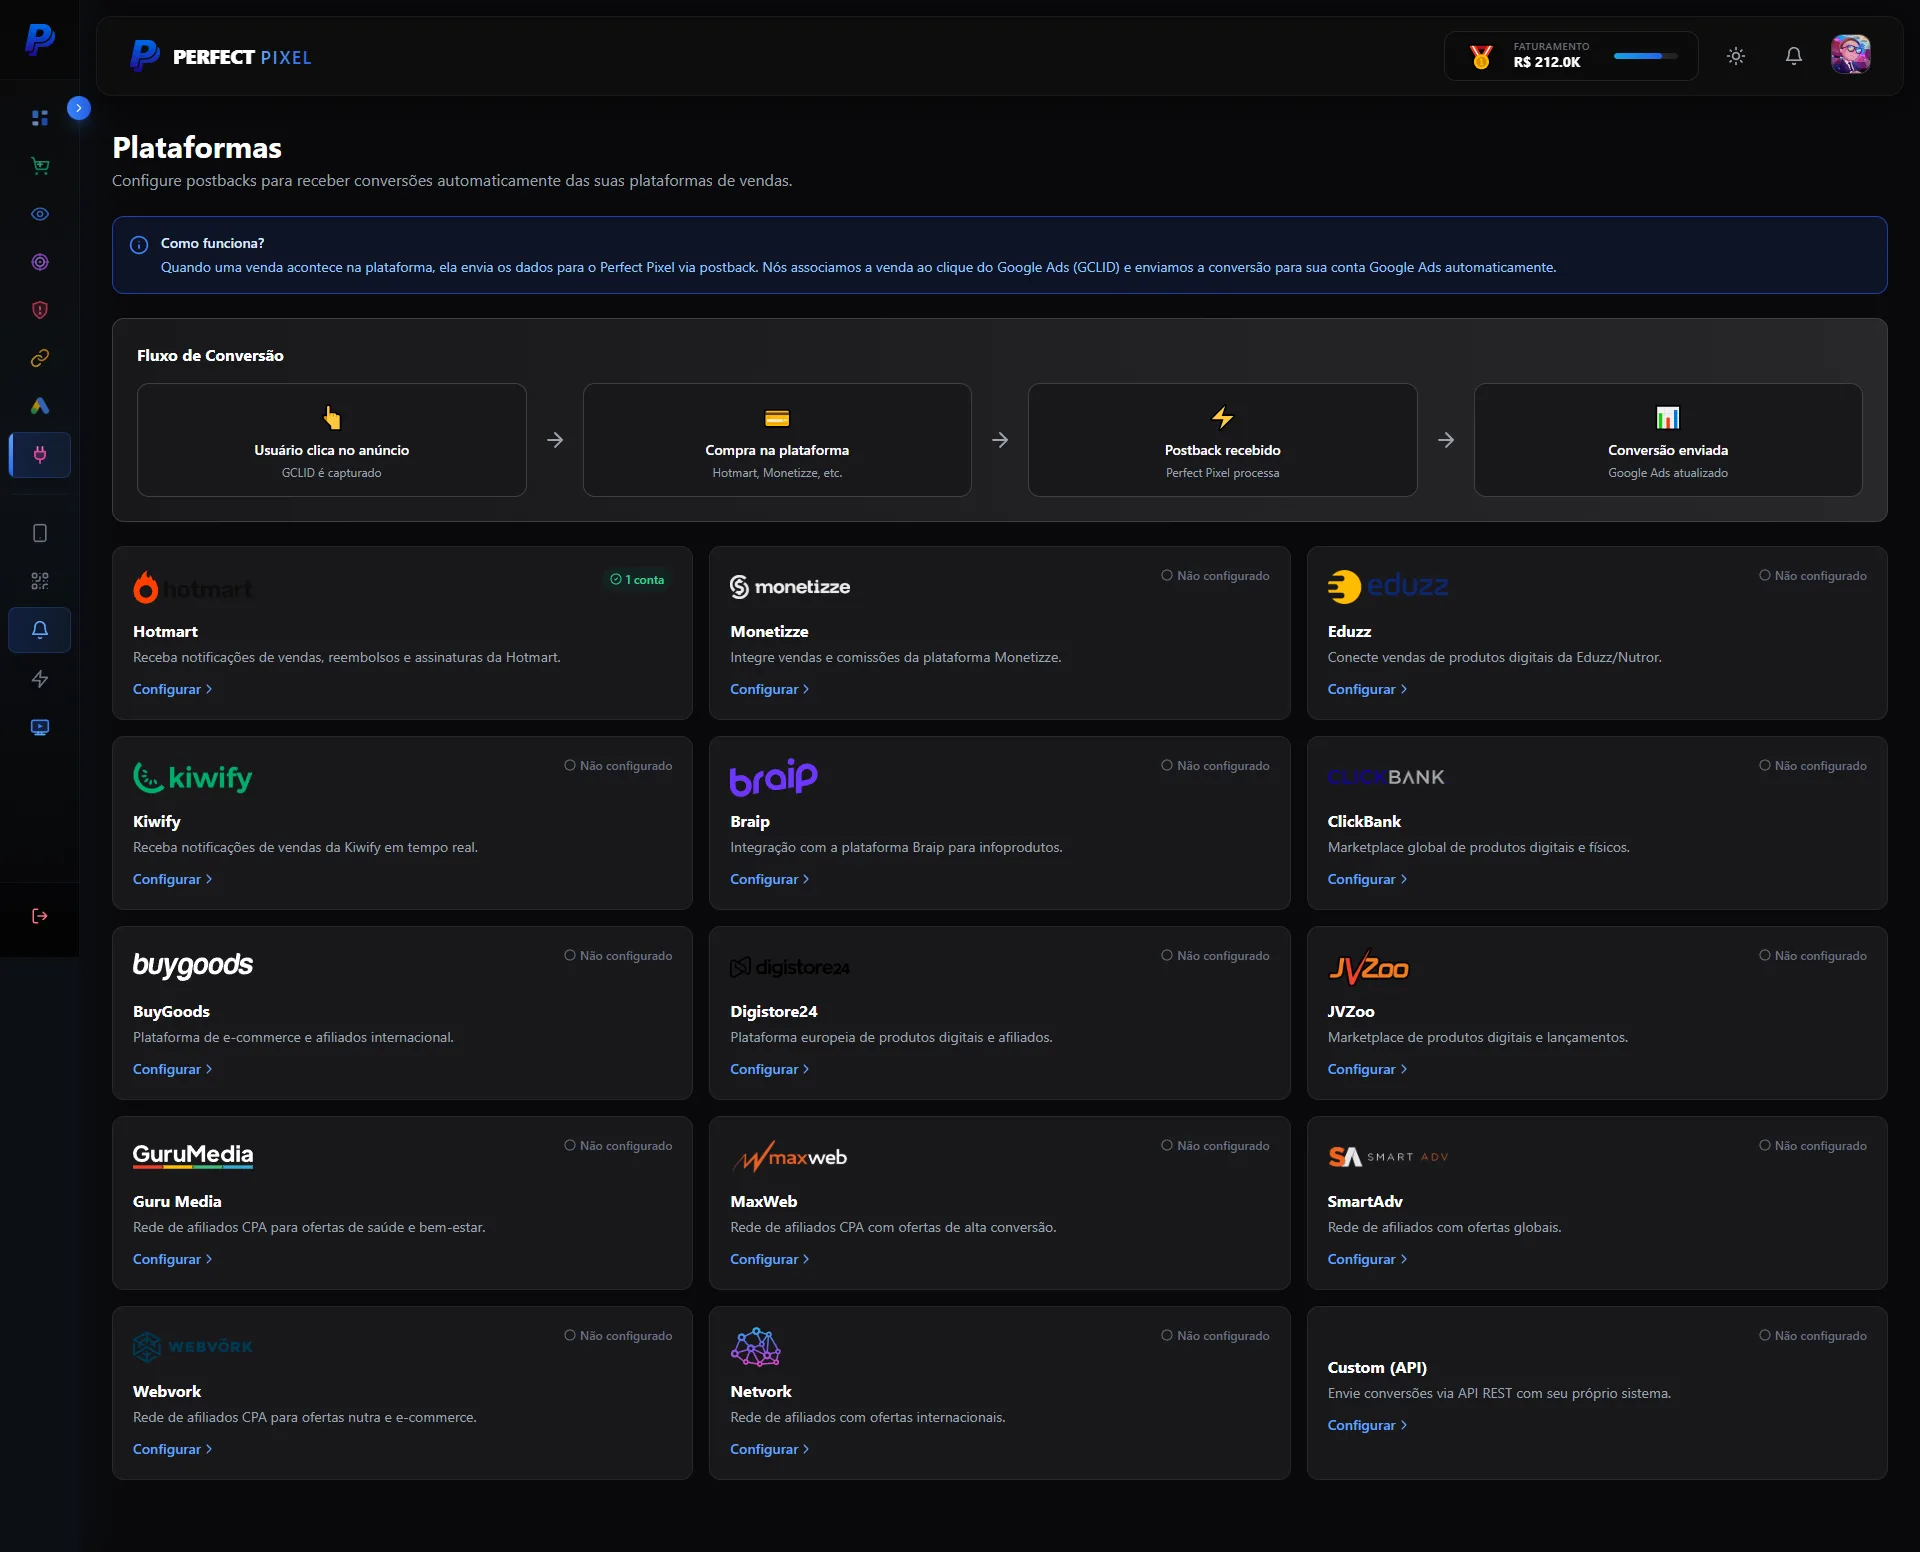Click Configurar link under Custom (API)

1366,1425
